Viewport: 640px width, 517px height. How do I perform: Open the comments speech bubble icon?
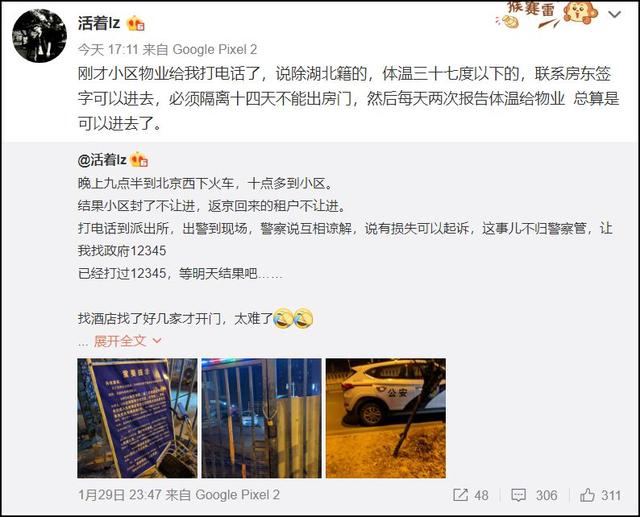point(518,495)
